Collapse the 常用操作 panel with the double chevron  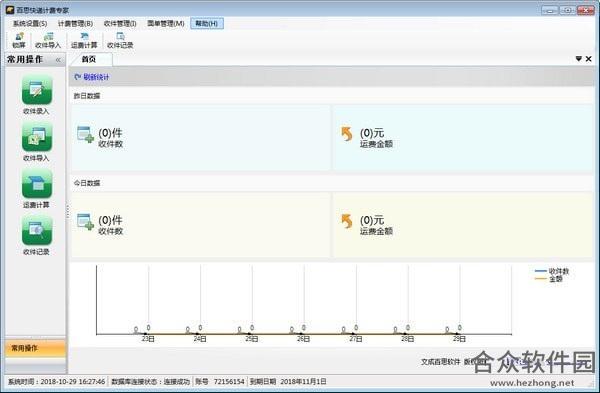point(58,60)
